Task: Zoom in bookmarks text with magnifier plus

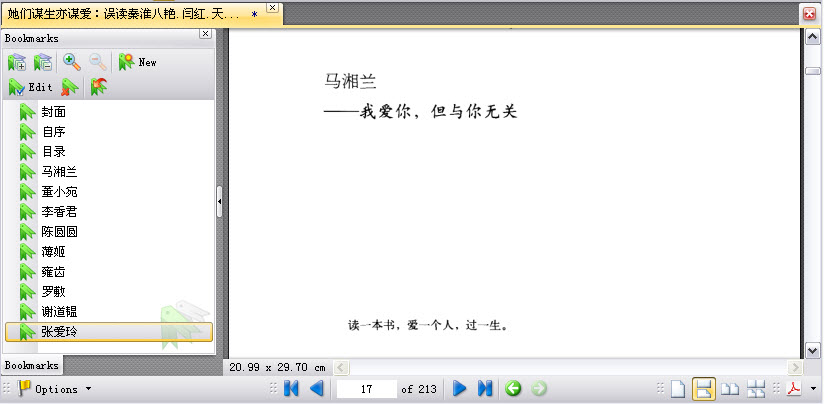Action: click(71, 62)
